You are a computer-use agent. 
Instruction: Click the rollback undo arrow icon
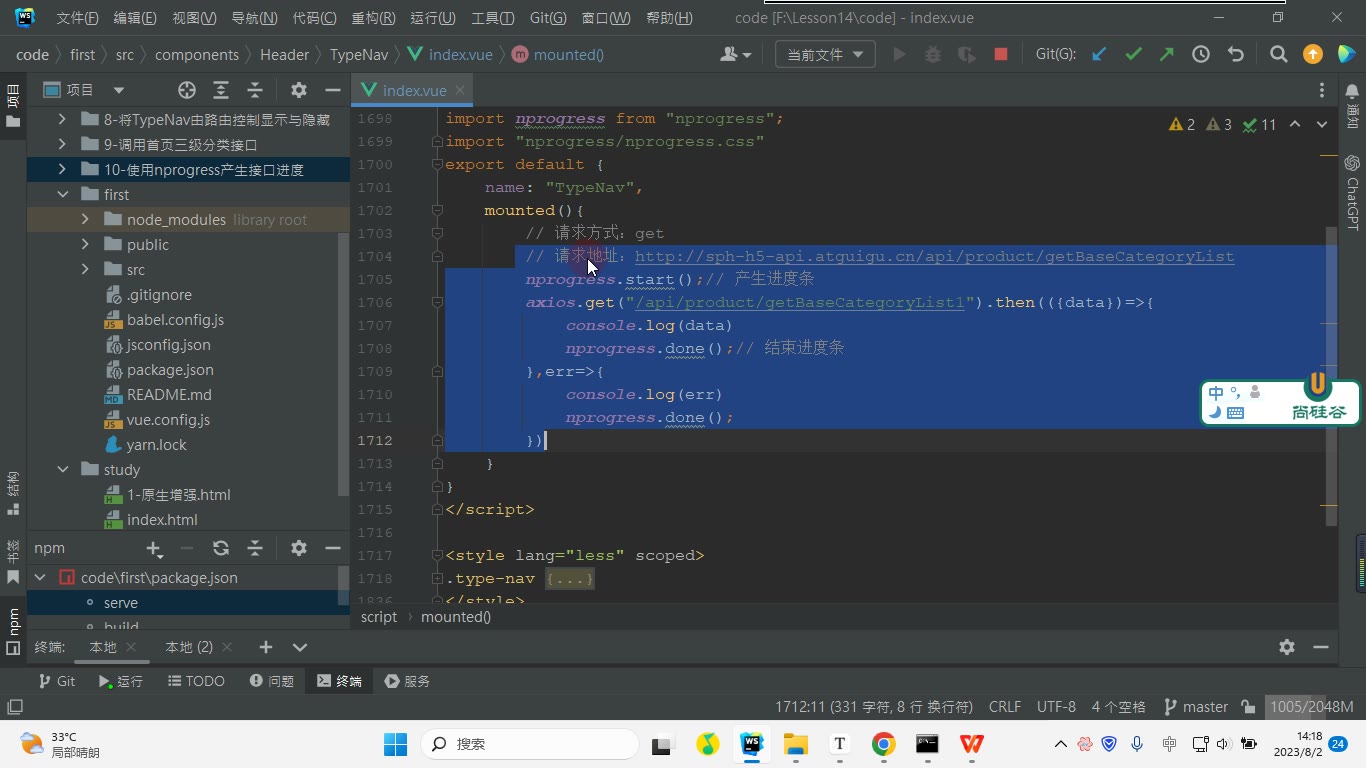click(x=1236, y=55)
